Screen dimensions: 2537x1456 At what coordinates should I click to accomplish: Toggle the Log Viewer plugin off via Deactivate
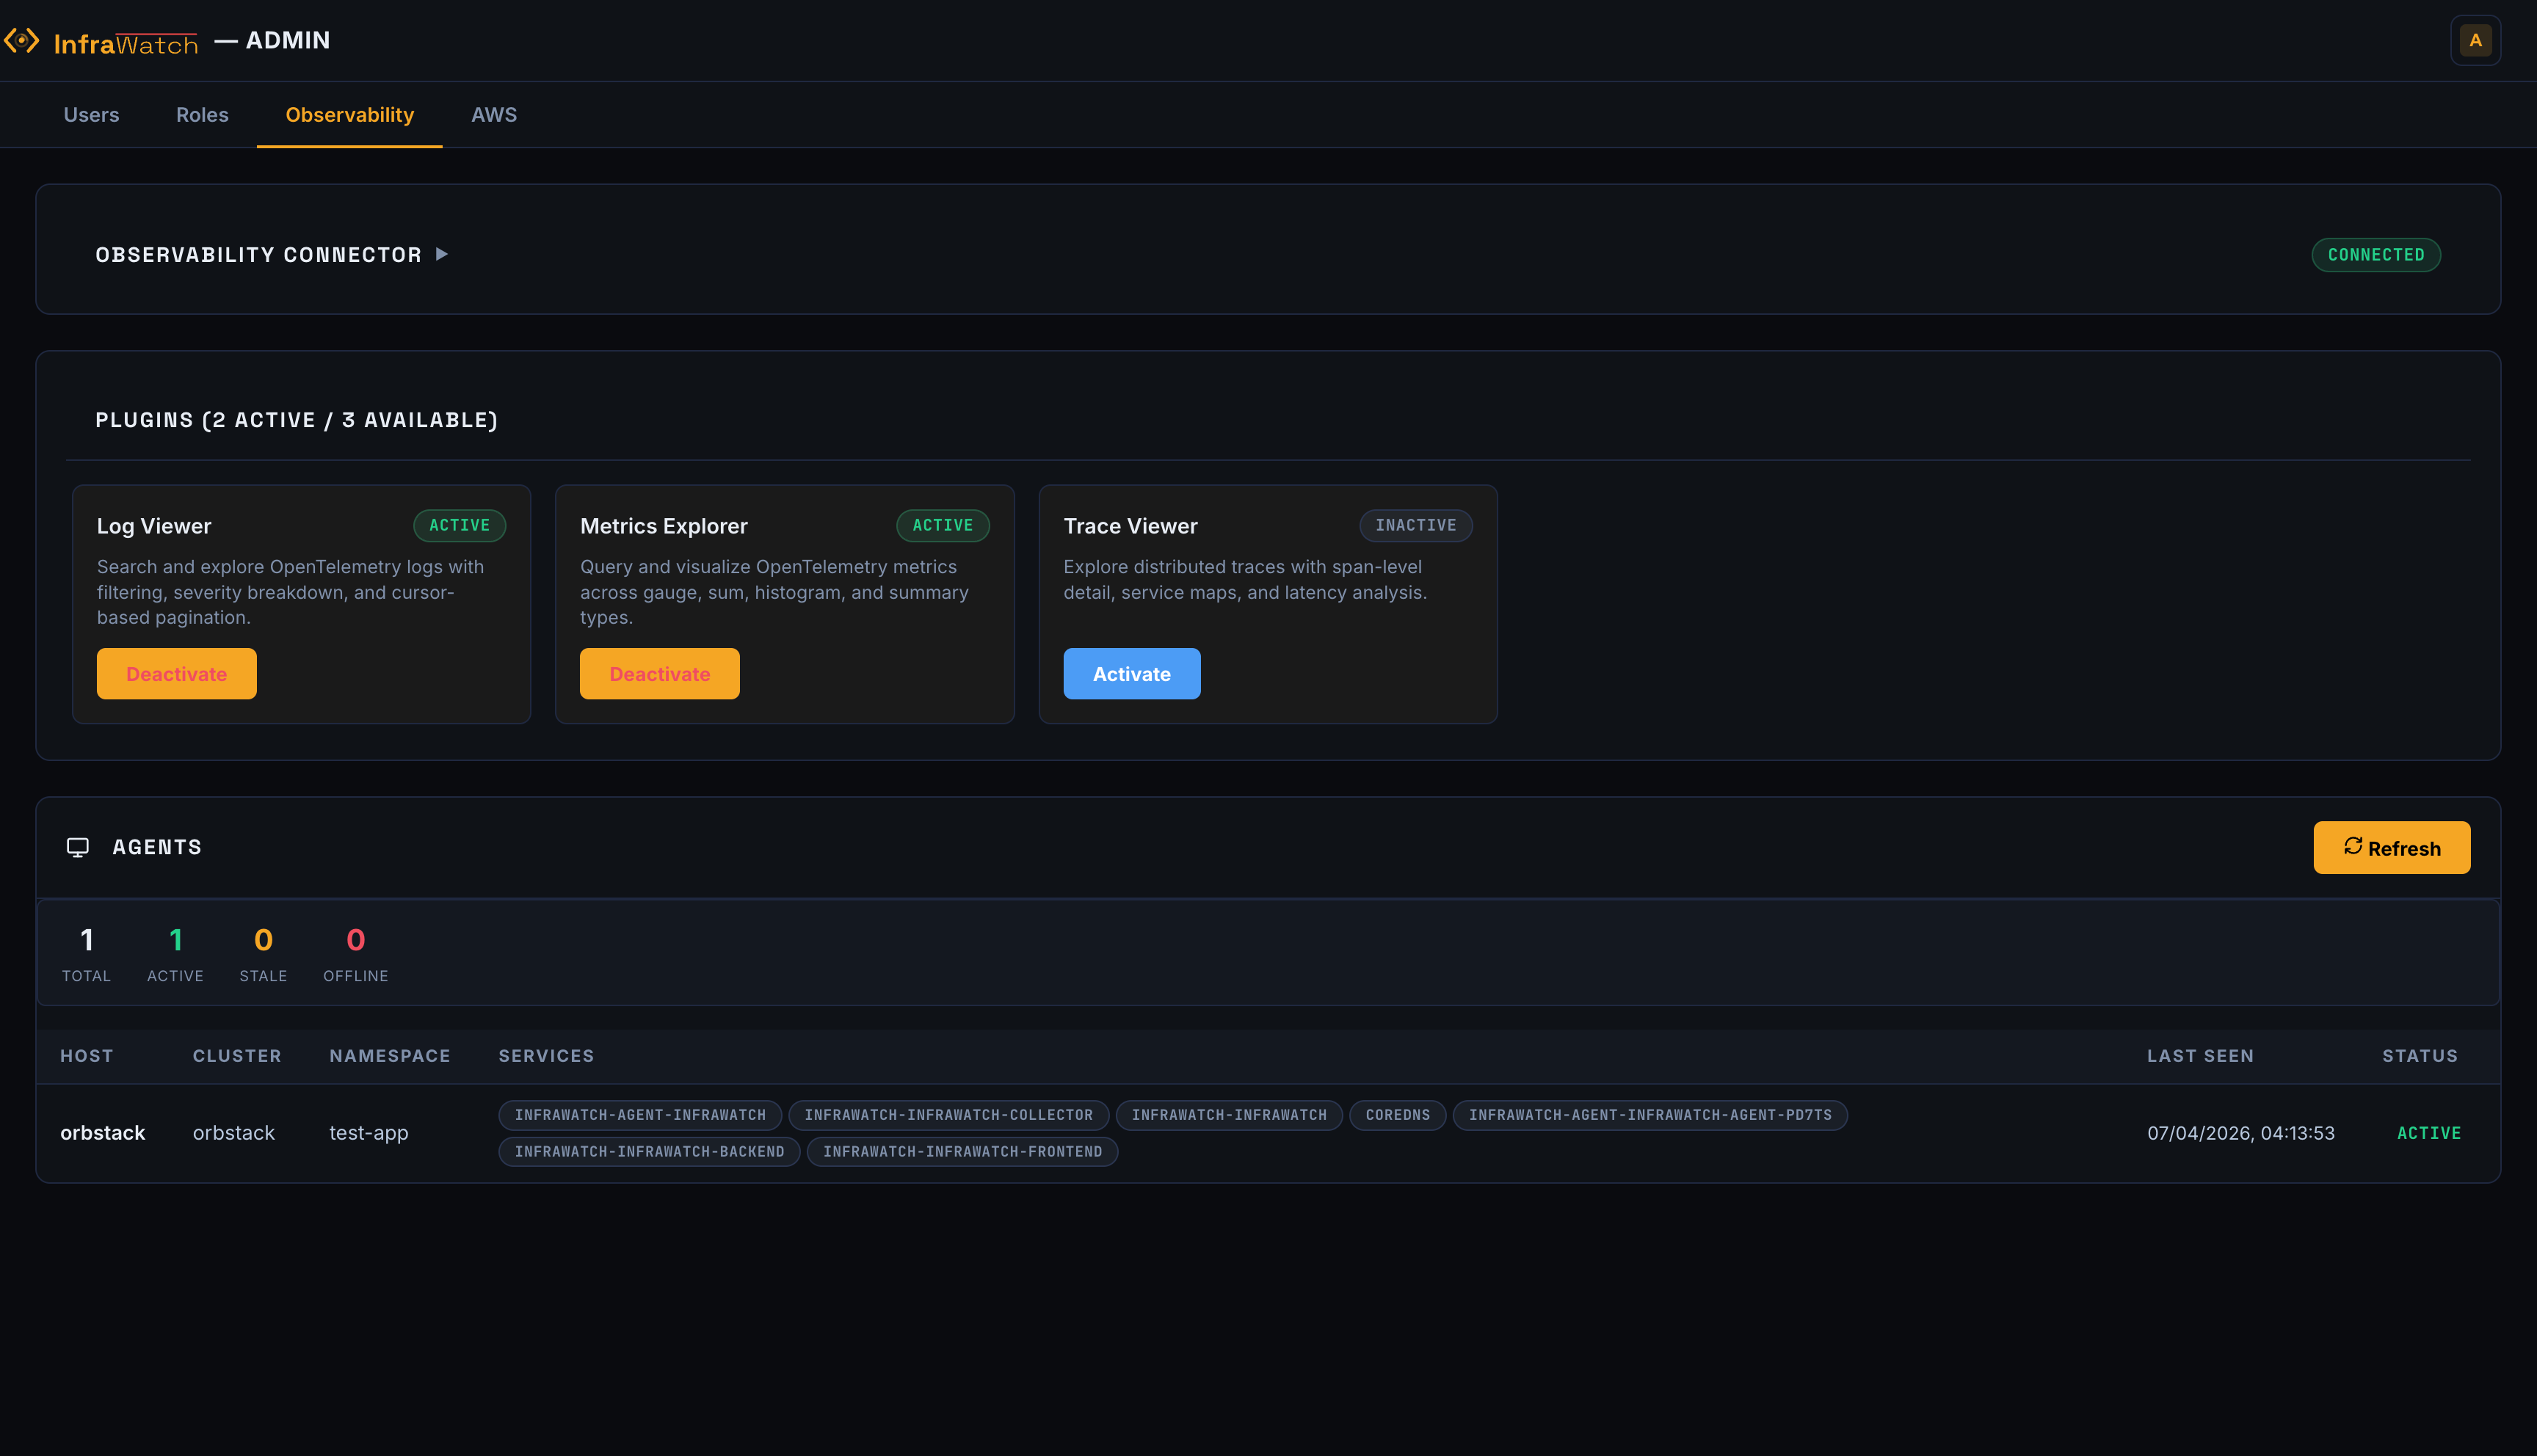176,673
